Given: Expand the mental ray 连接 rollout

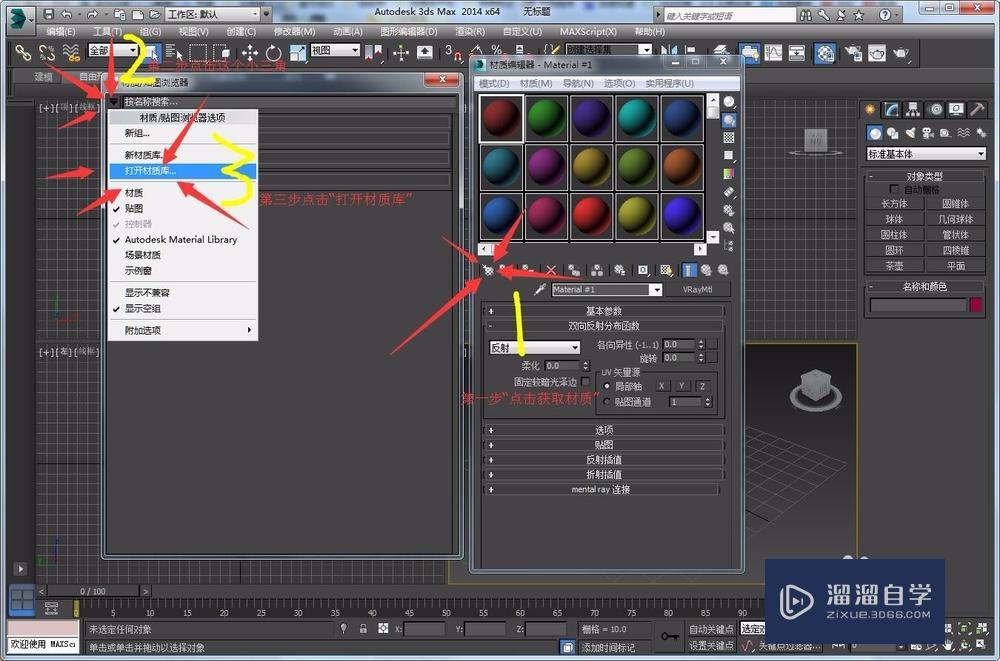Looking at the screenshot, I should (x=601, y=489).
